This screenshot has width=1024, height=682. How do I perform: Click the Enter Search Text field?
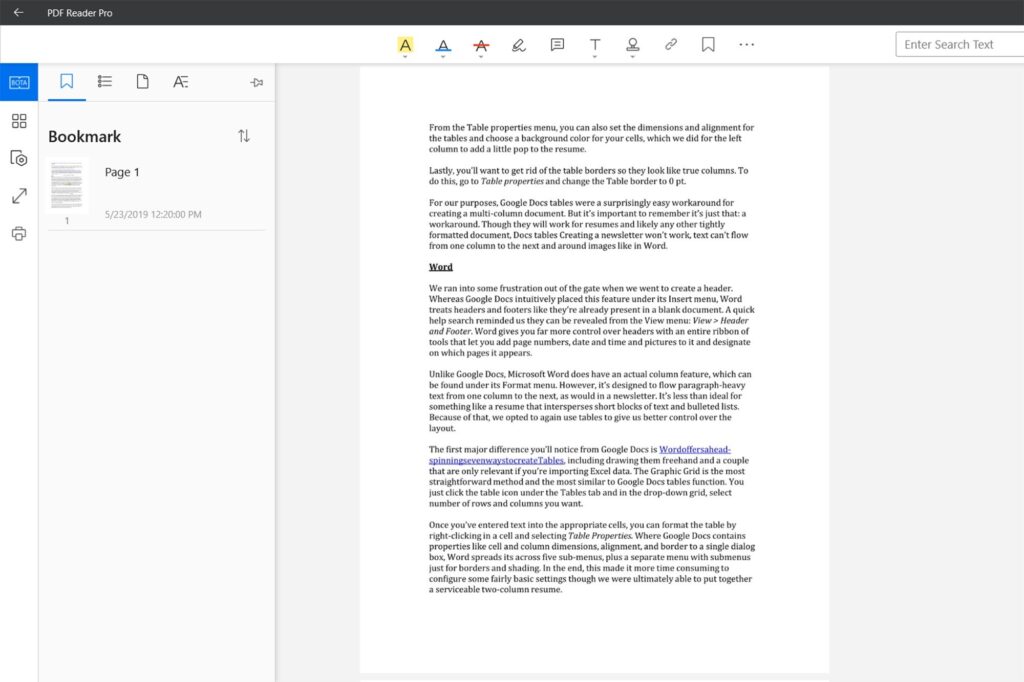(958, 44)
